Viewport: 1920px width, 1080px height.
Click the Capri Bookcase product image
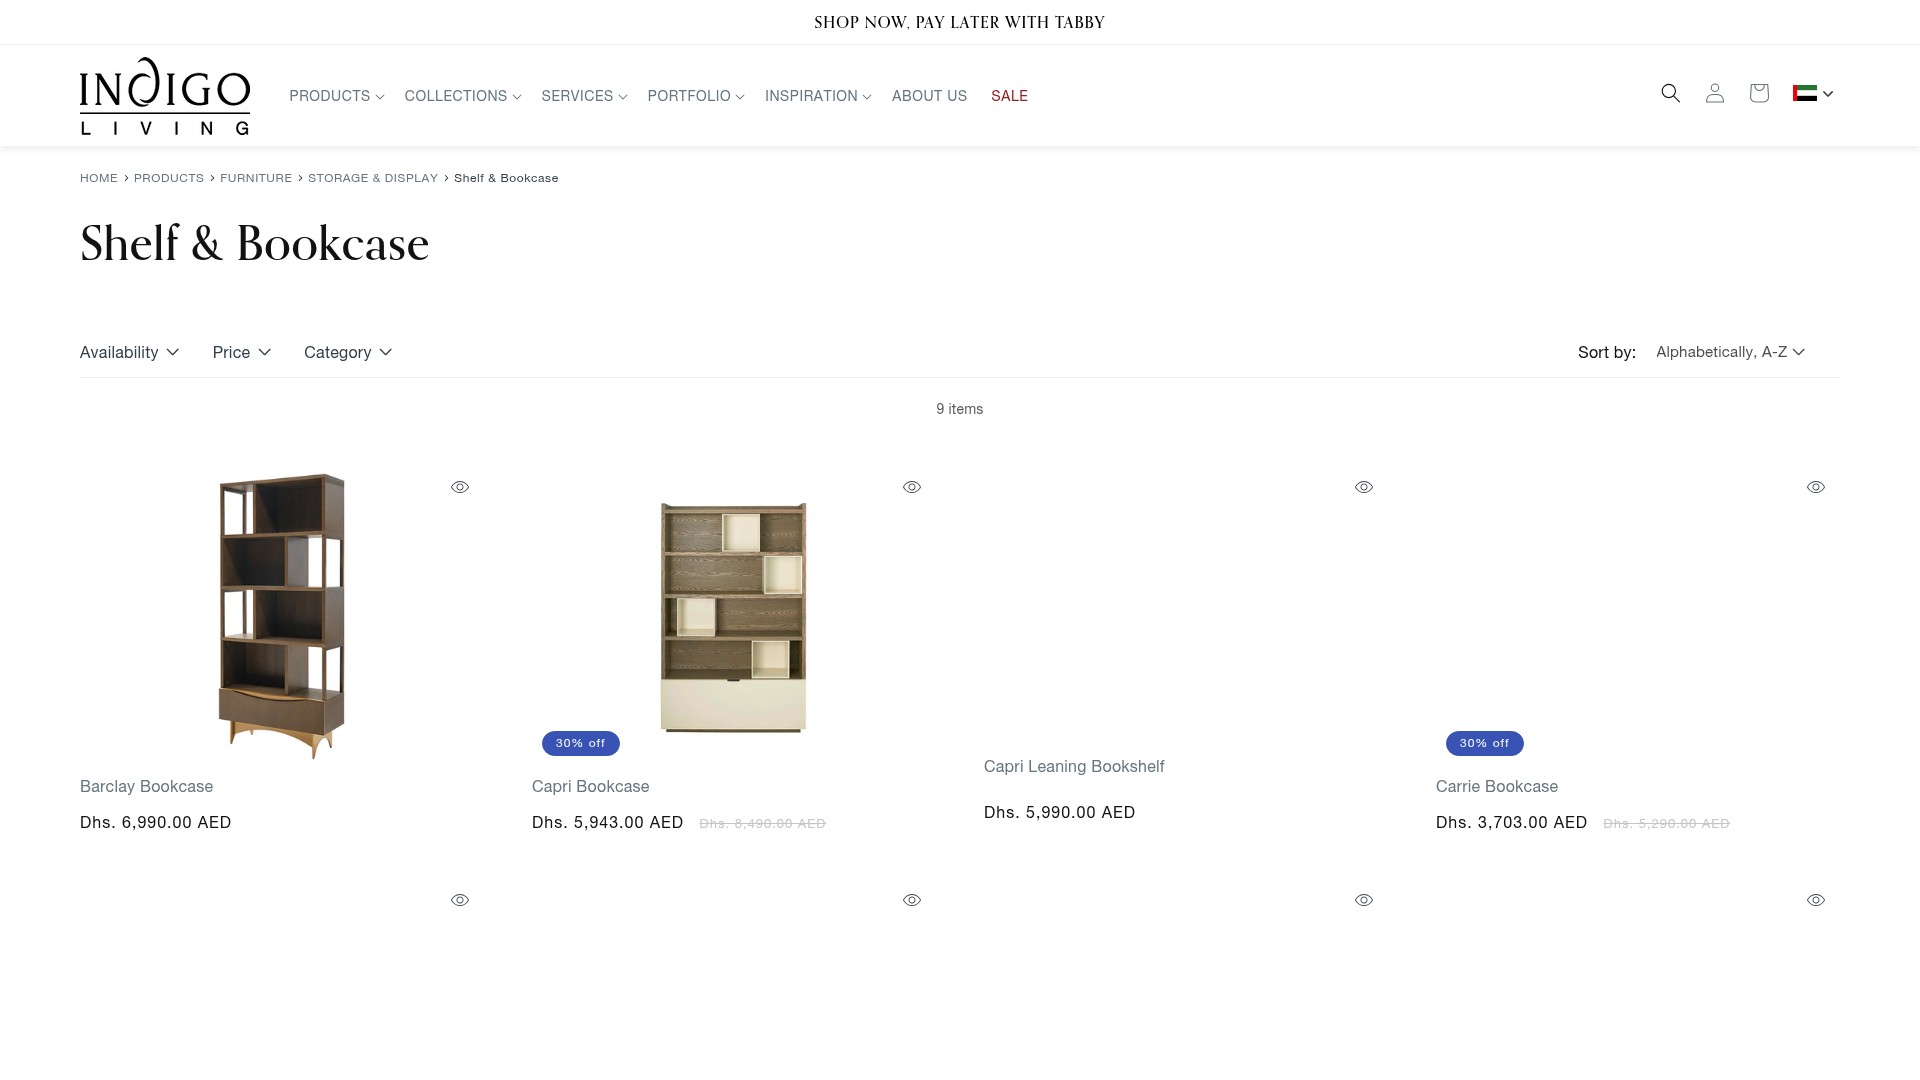[733, 617]
